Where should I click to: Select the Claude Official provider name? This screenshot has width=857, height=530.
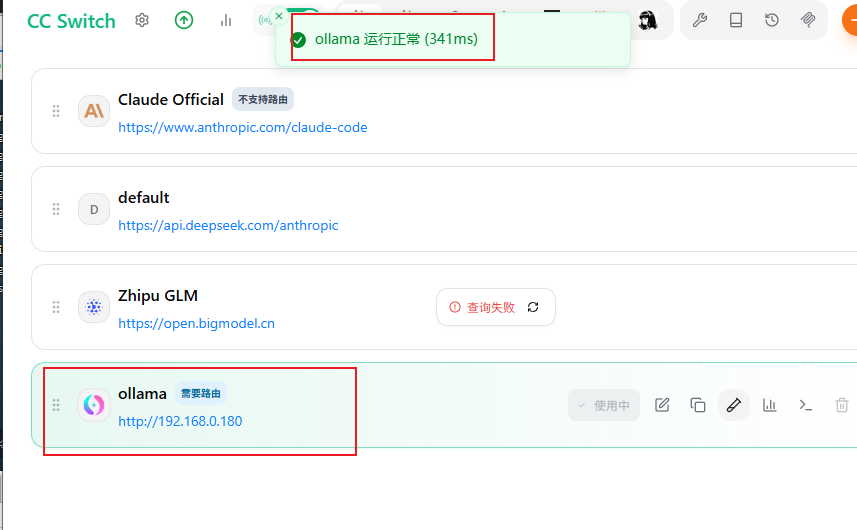pyautogui.click(x=171, y=99)
